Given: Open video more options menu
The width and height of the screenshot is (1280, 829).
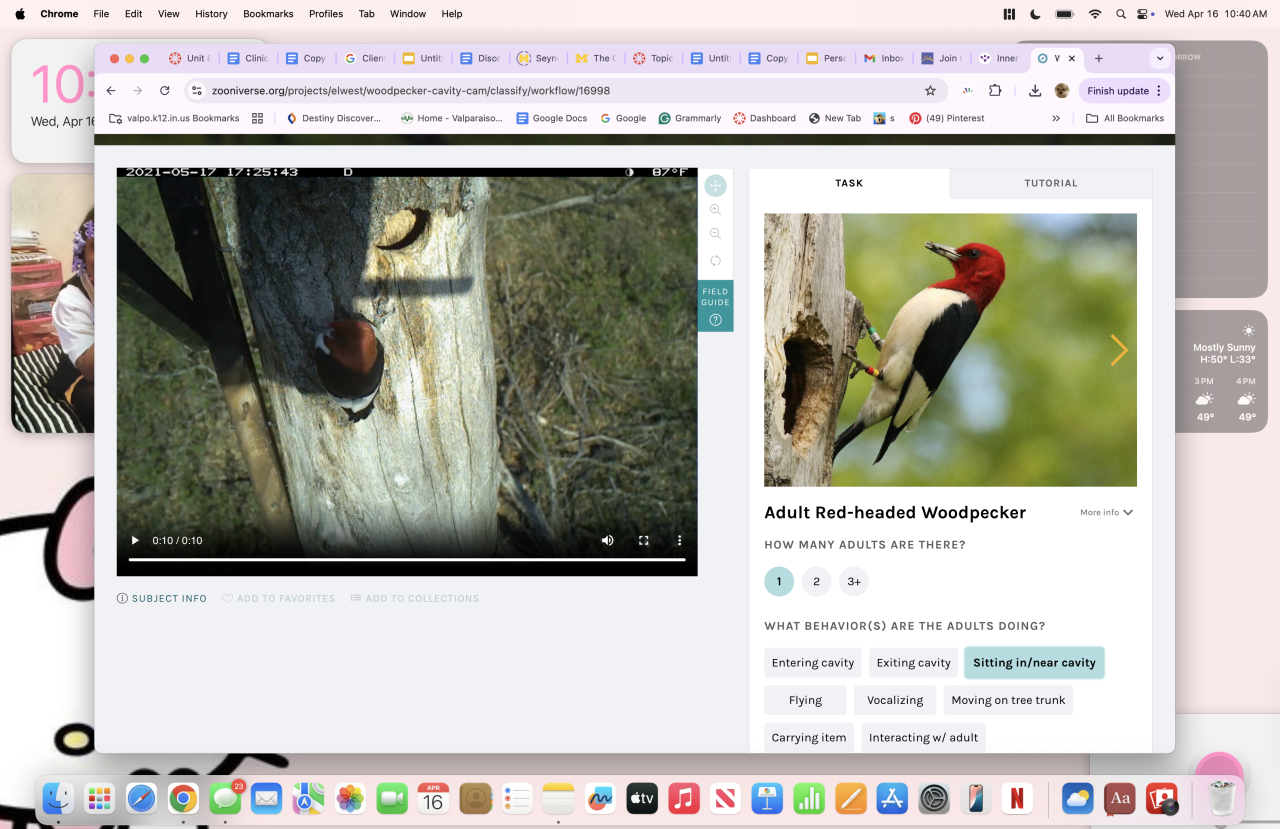Looking at the screenshot, I should pos(679,540).
